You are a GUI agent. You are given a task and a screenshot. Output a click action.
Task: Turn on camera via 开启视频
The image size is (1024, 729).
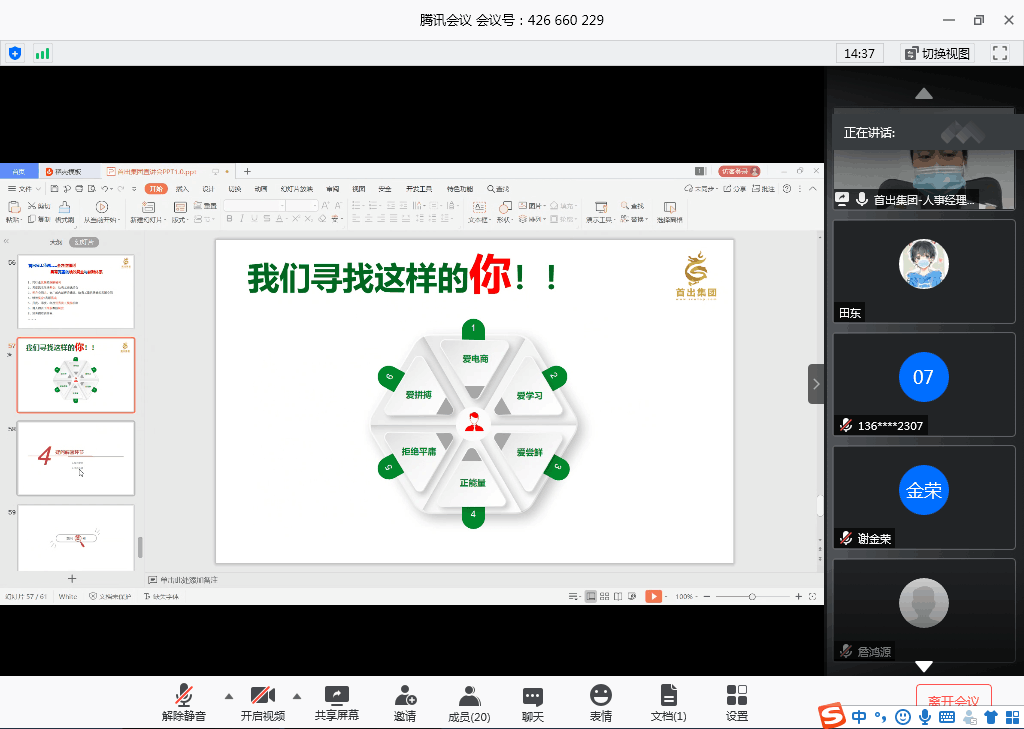click(x=262, y=703)
